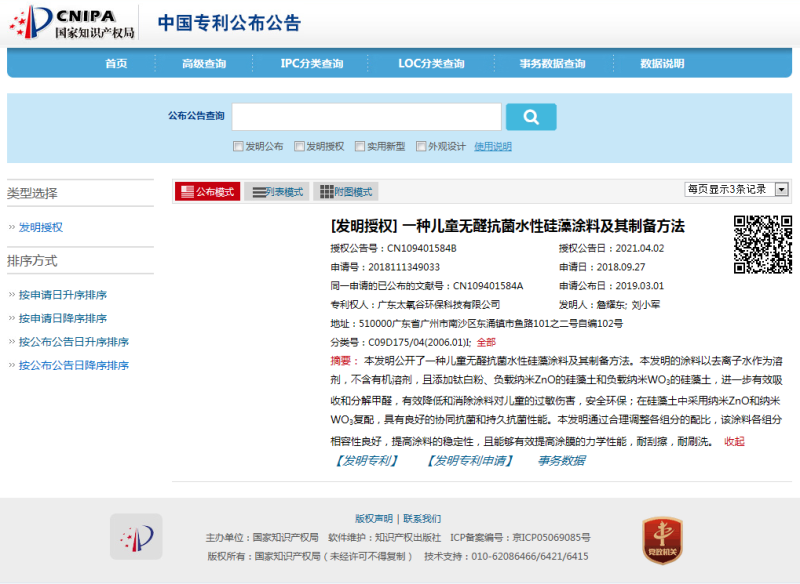Viewport: 800px width, 584px height.
Task: Enable the 实用新型 checkbox
Action: pos(359,146)
